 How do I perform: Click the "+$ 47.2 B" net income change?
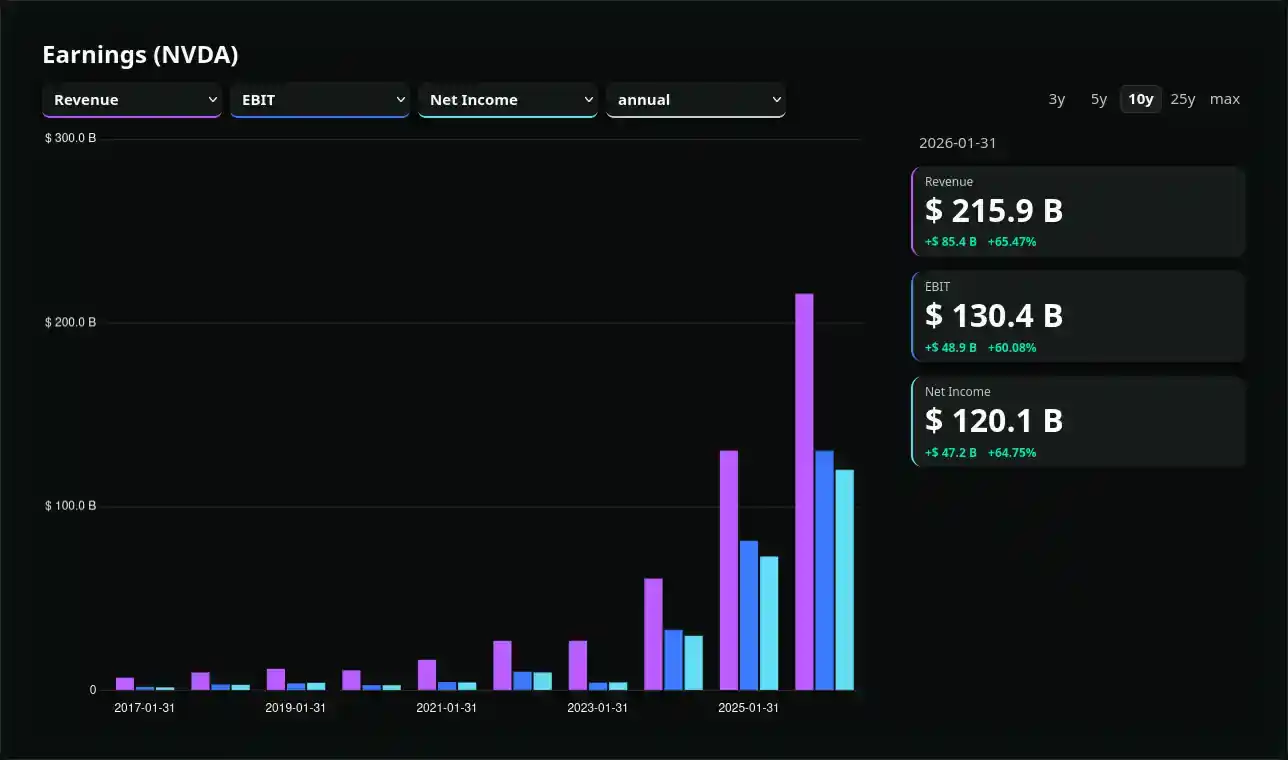click(x=951, y=453)
